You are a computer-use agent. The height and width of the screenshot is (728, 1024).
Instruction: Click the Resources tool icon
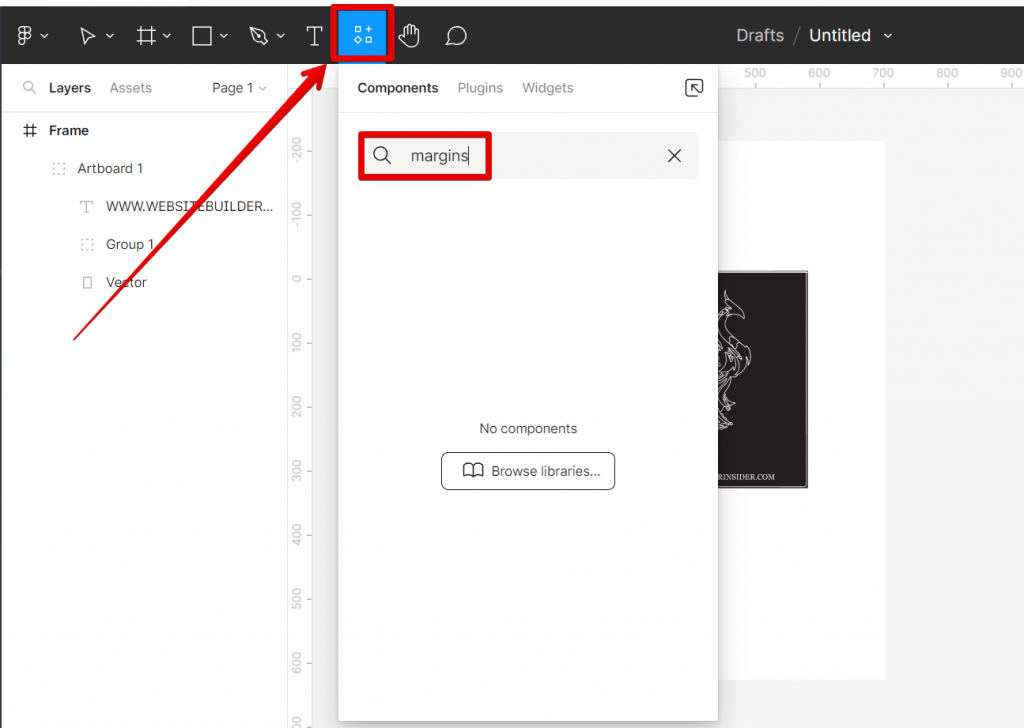click(363, 36)
